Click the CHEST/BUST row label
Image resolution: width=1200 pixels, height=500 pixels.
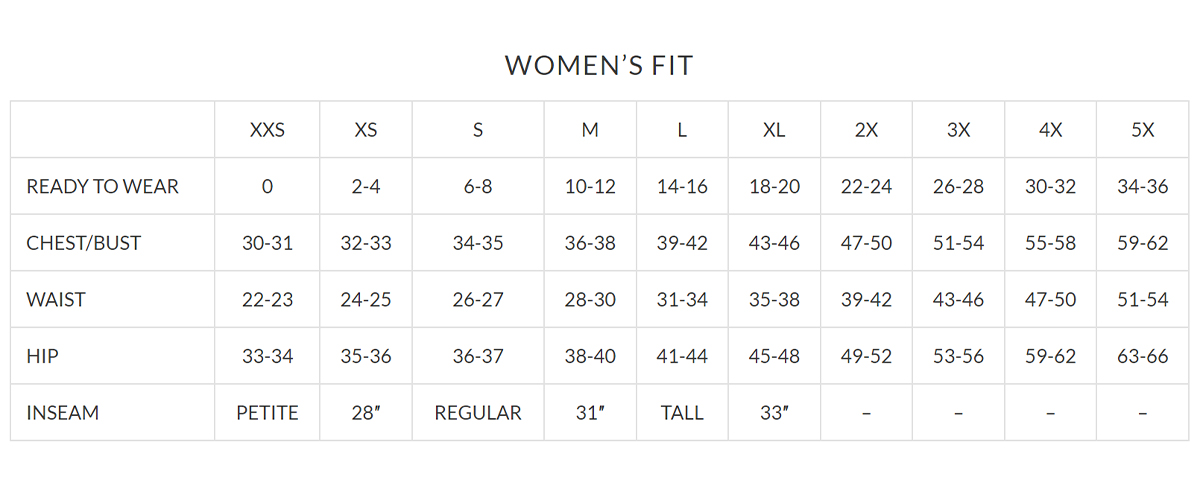(x=84, y=243)
